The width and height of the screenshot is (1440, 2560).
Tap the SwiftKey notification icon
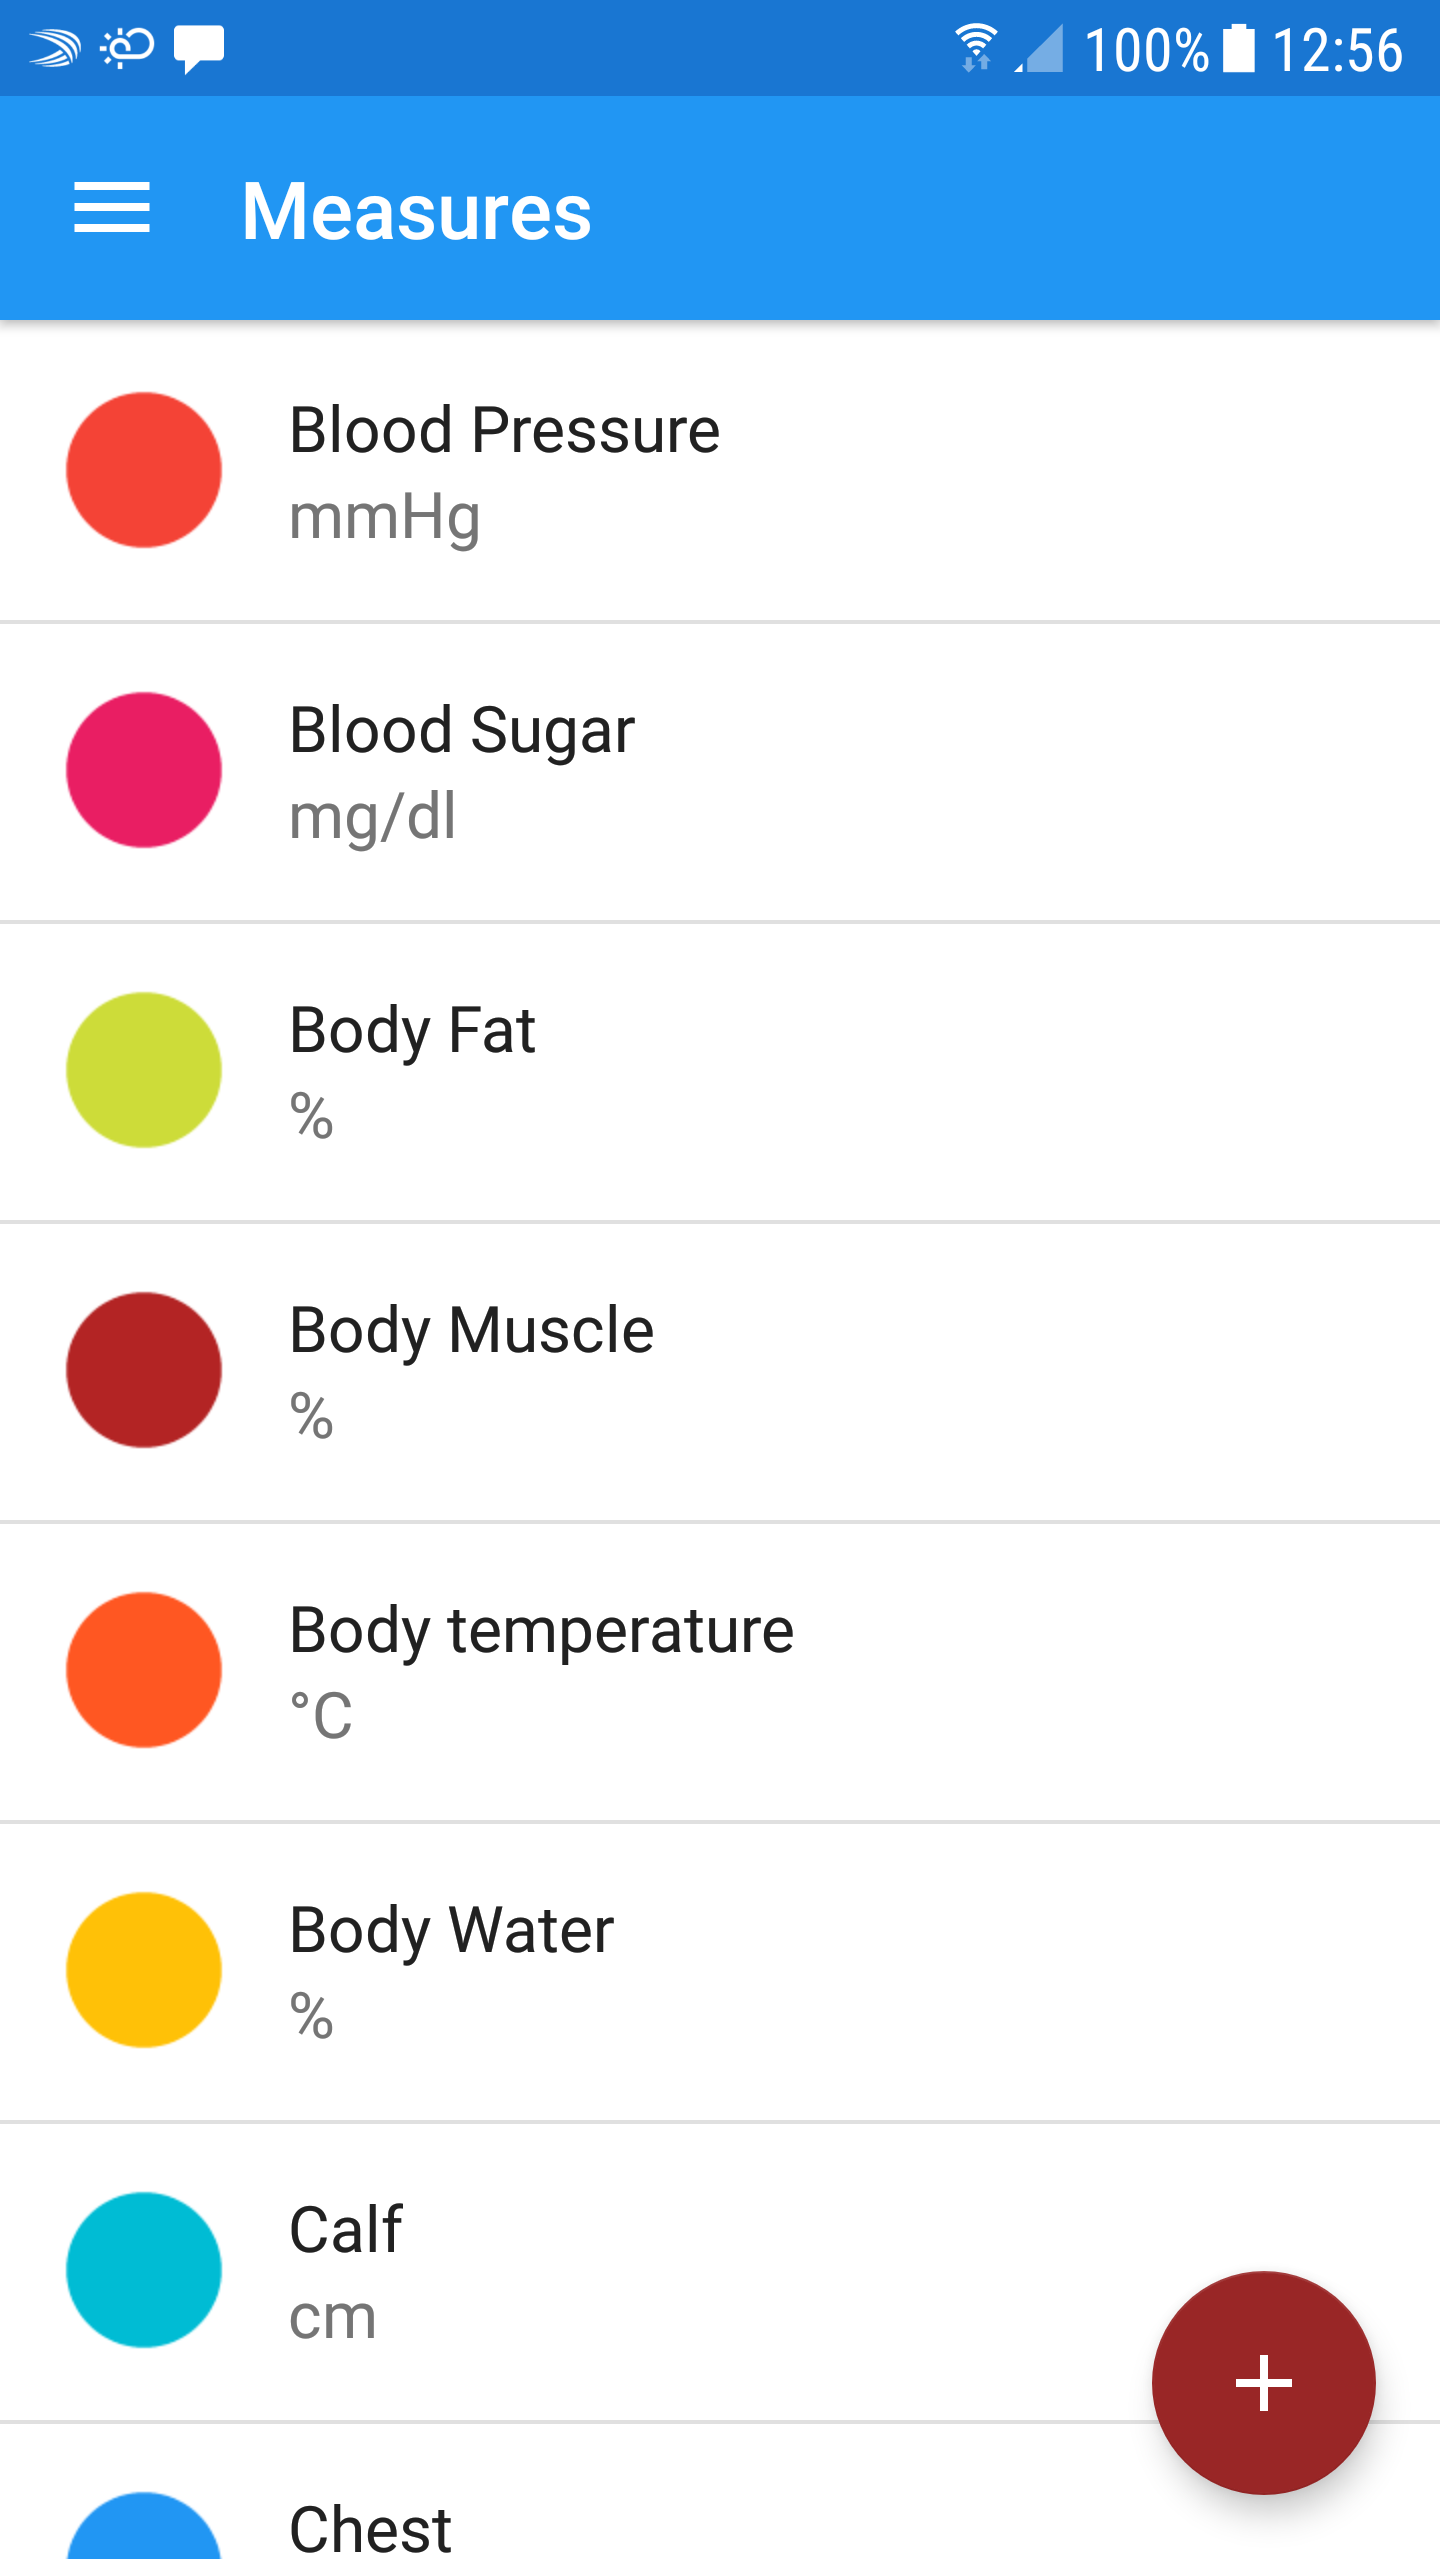tap(54, 48)
